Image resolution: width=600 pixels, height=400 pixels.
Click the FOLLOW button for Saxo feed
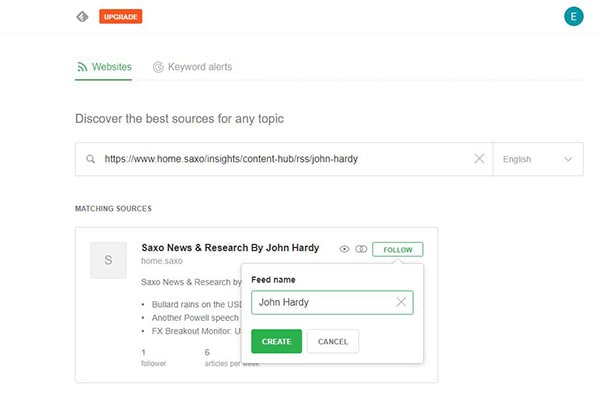point(398,249)
